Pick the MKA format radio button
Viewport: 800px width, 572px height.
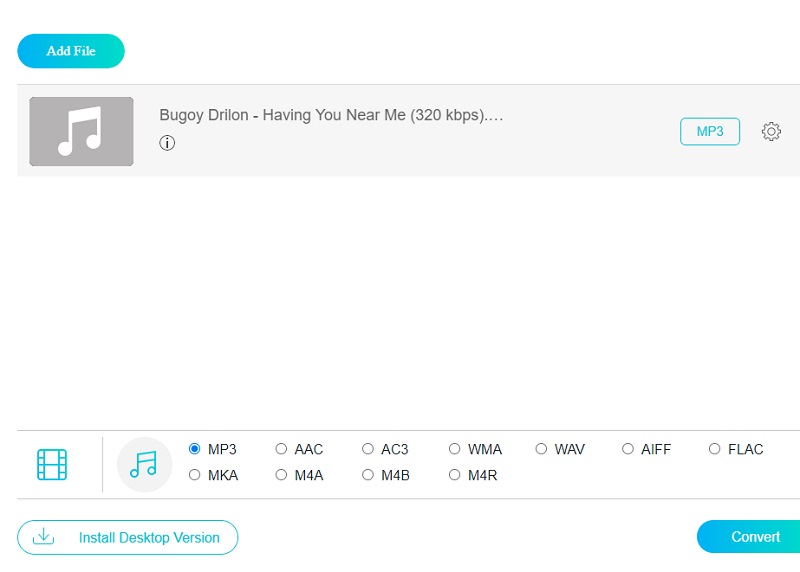click(195, 475)
